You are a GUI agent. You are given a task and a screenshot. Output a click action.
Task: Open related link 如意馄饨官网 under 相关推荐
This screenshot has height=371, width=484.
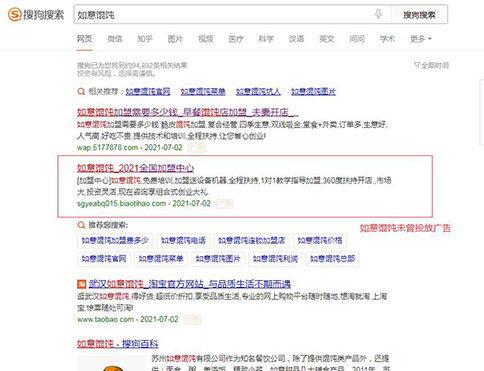[x=148, y=91]
